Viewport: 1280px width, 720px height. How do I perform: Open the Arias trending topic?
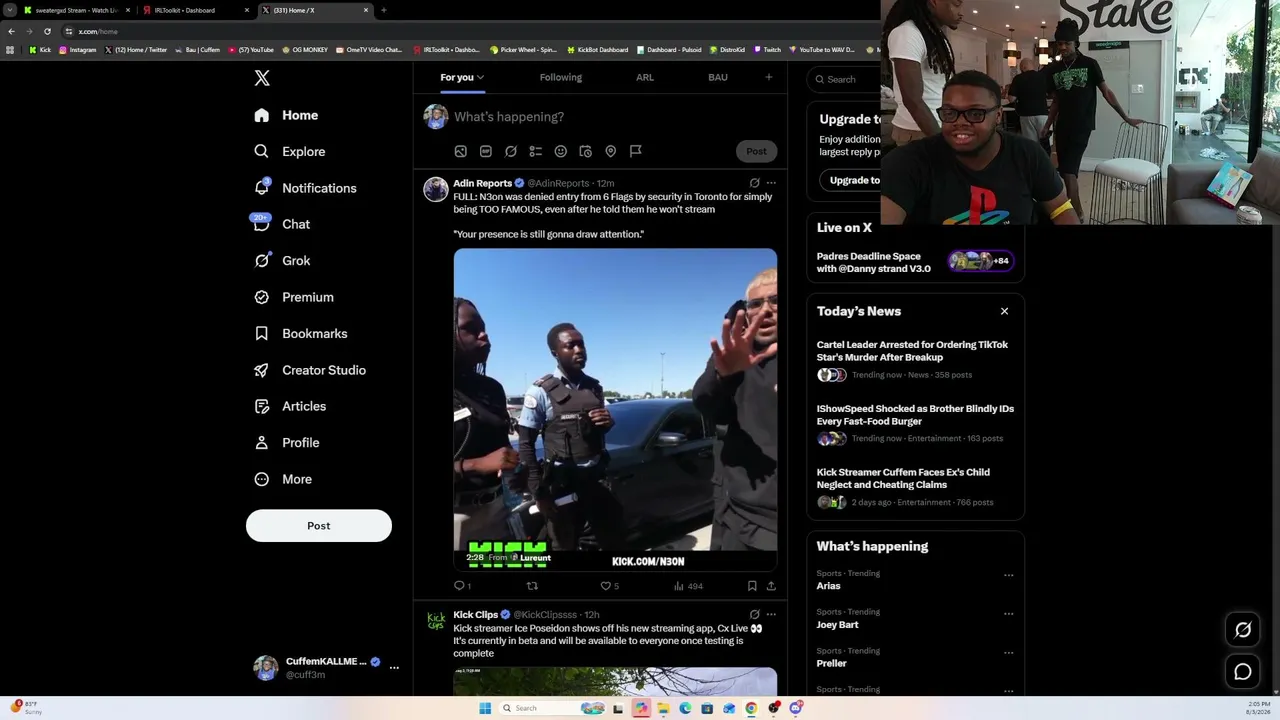click(828, 586)
